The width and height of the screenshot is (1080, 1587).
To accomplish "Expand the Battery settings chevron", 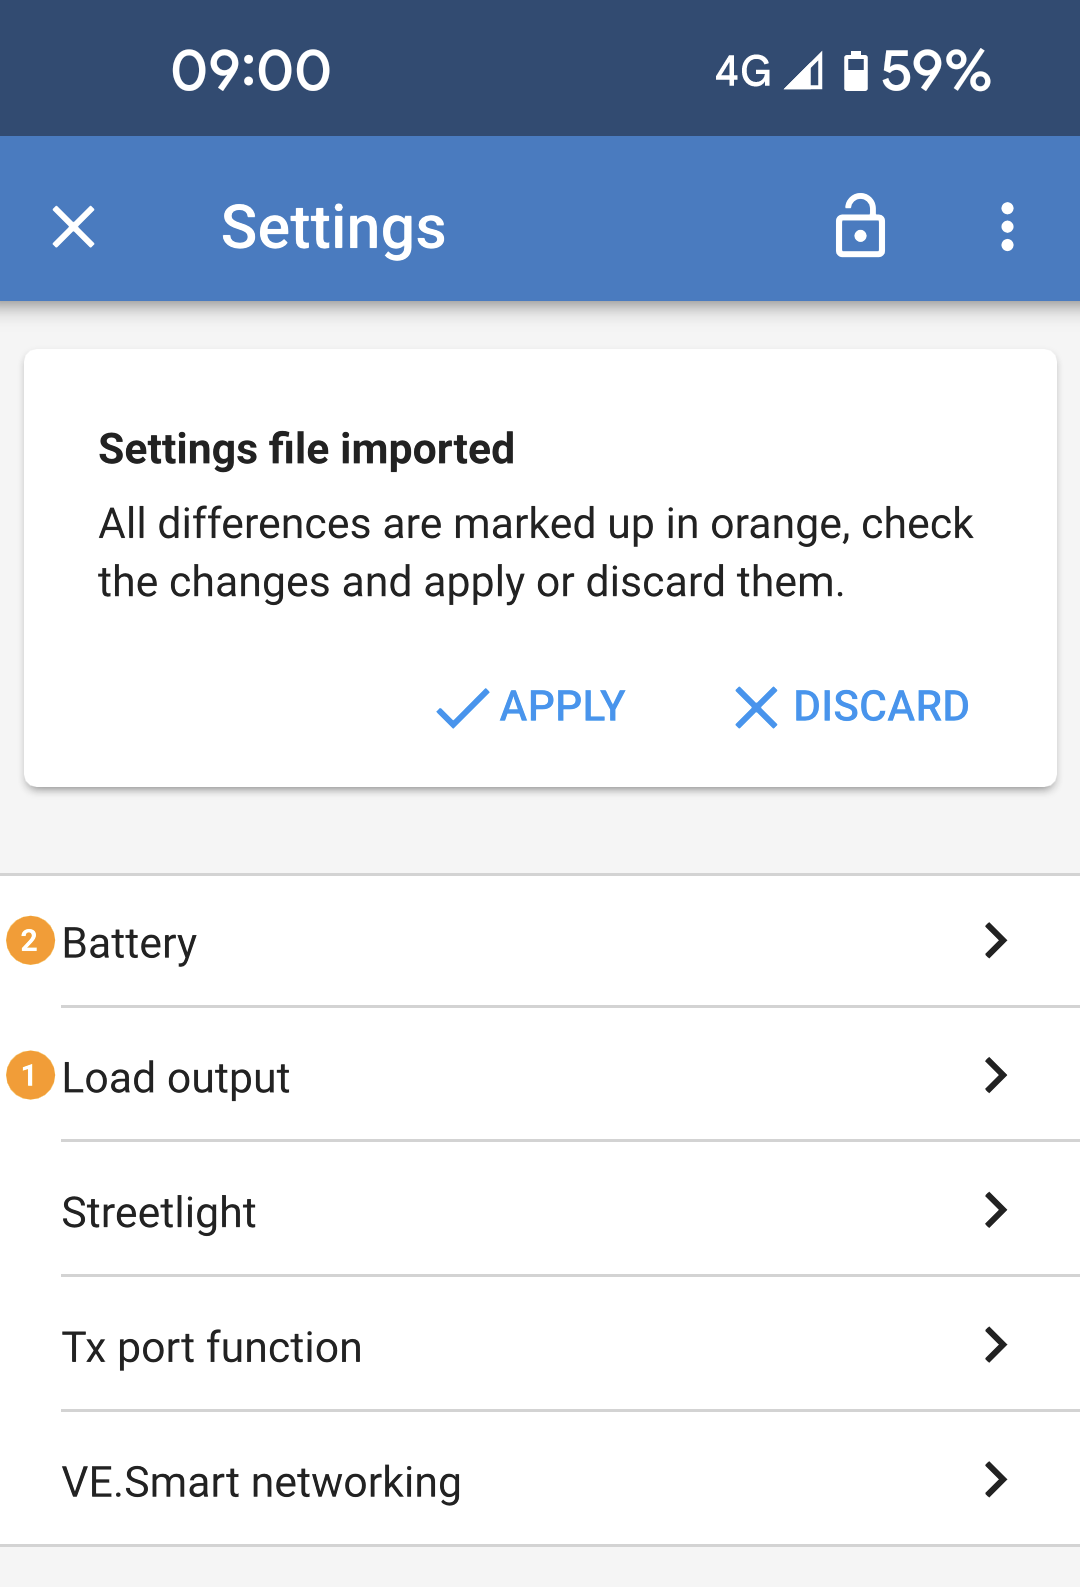I will [x=995, y=940].
